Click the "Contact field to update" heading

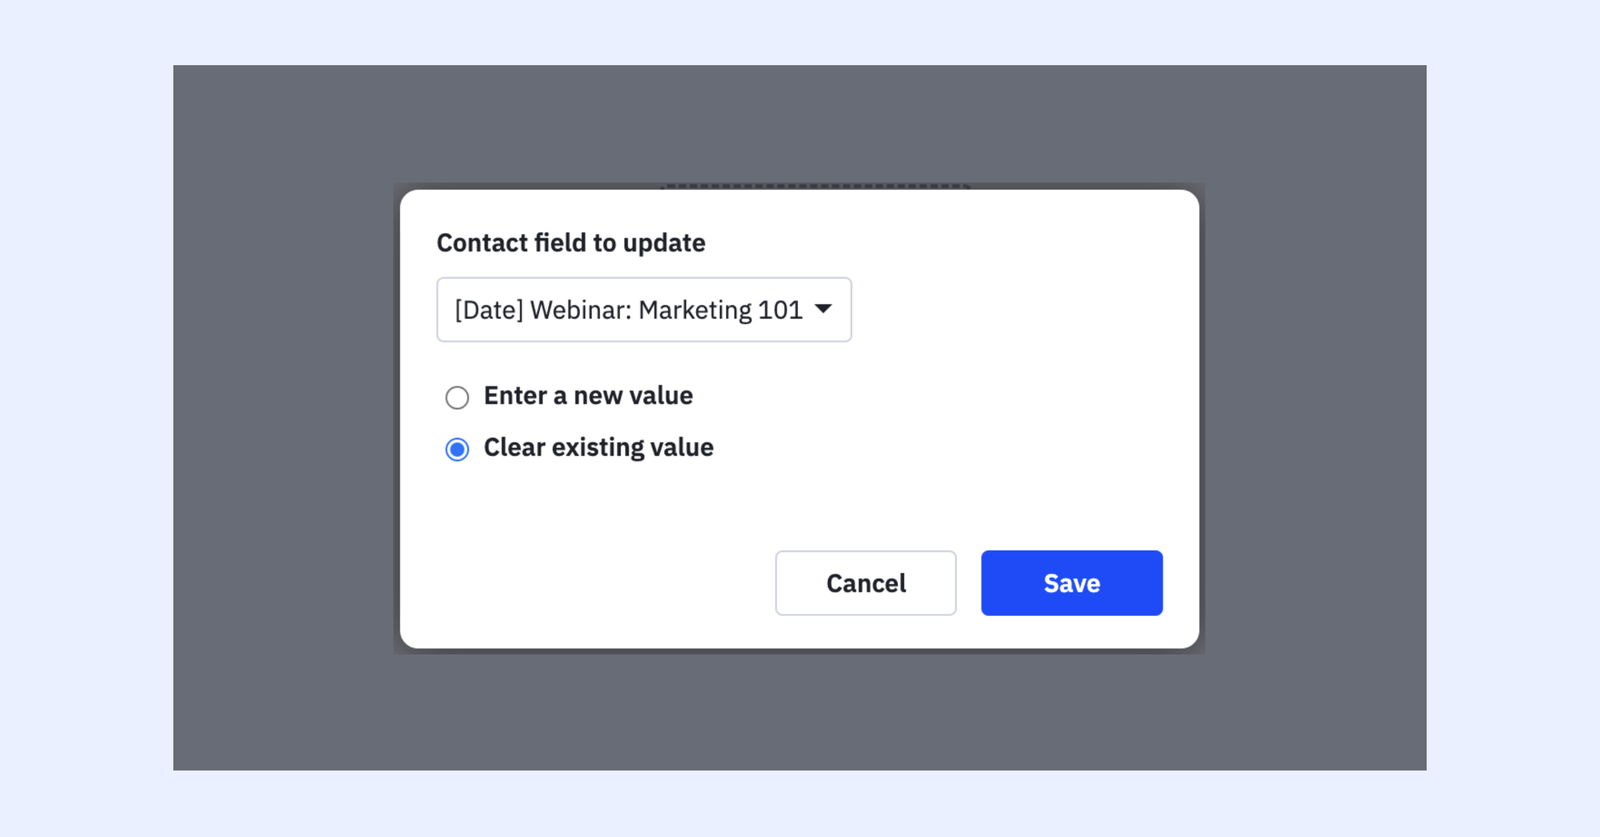coord(571,243)
